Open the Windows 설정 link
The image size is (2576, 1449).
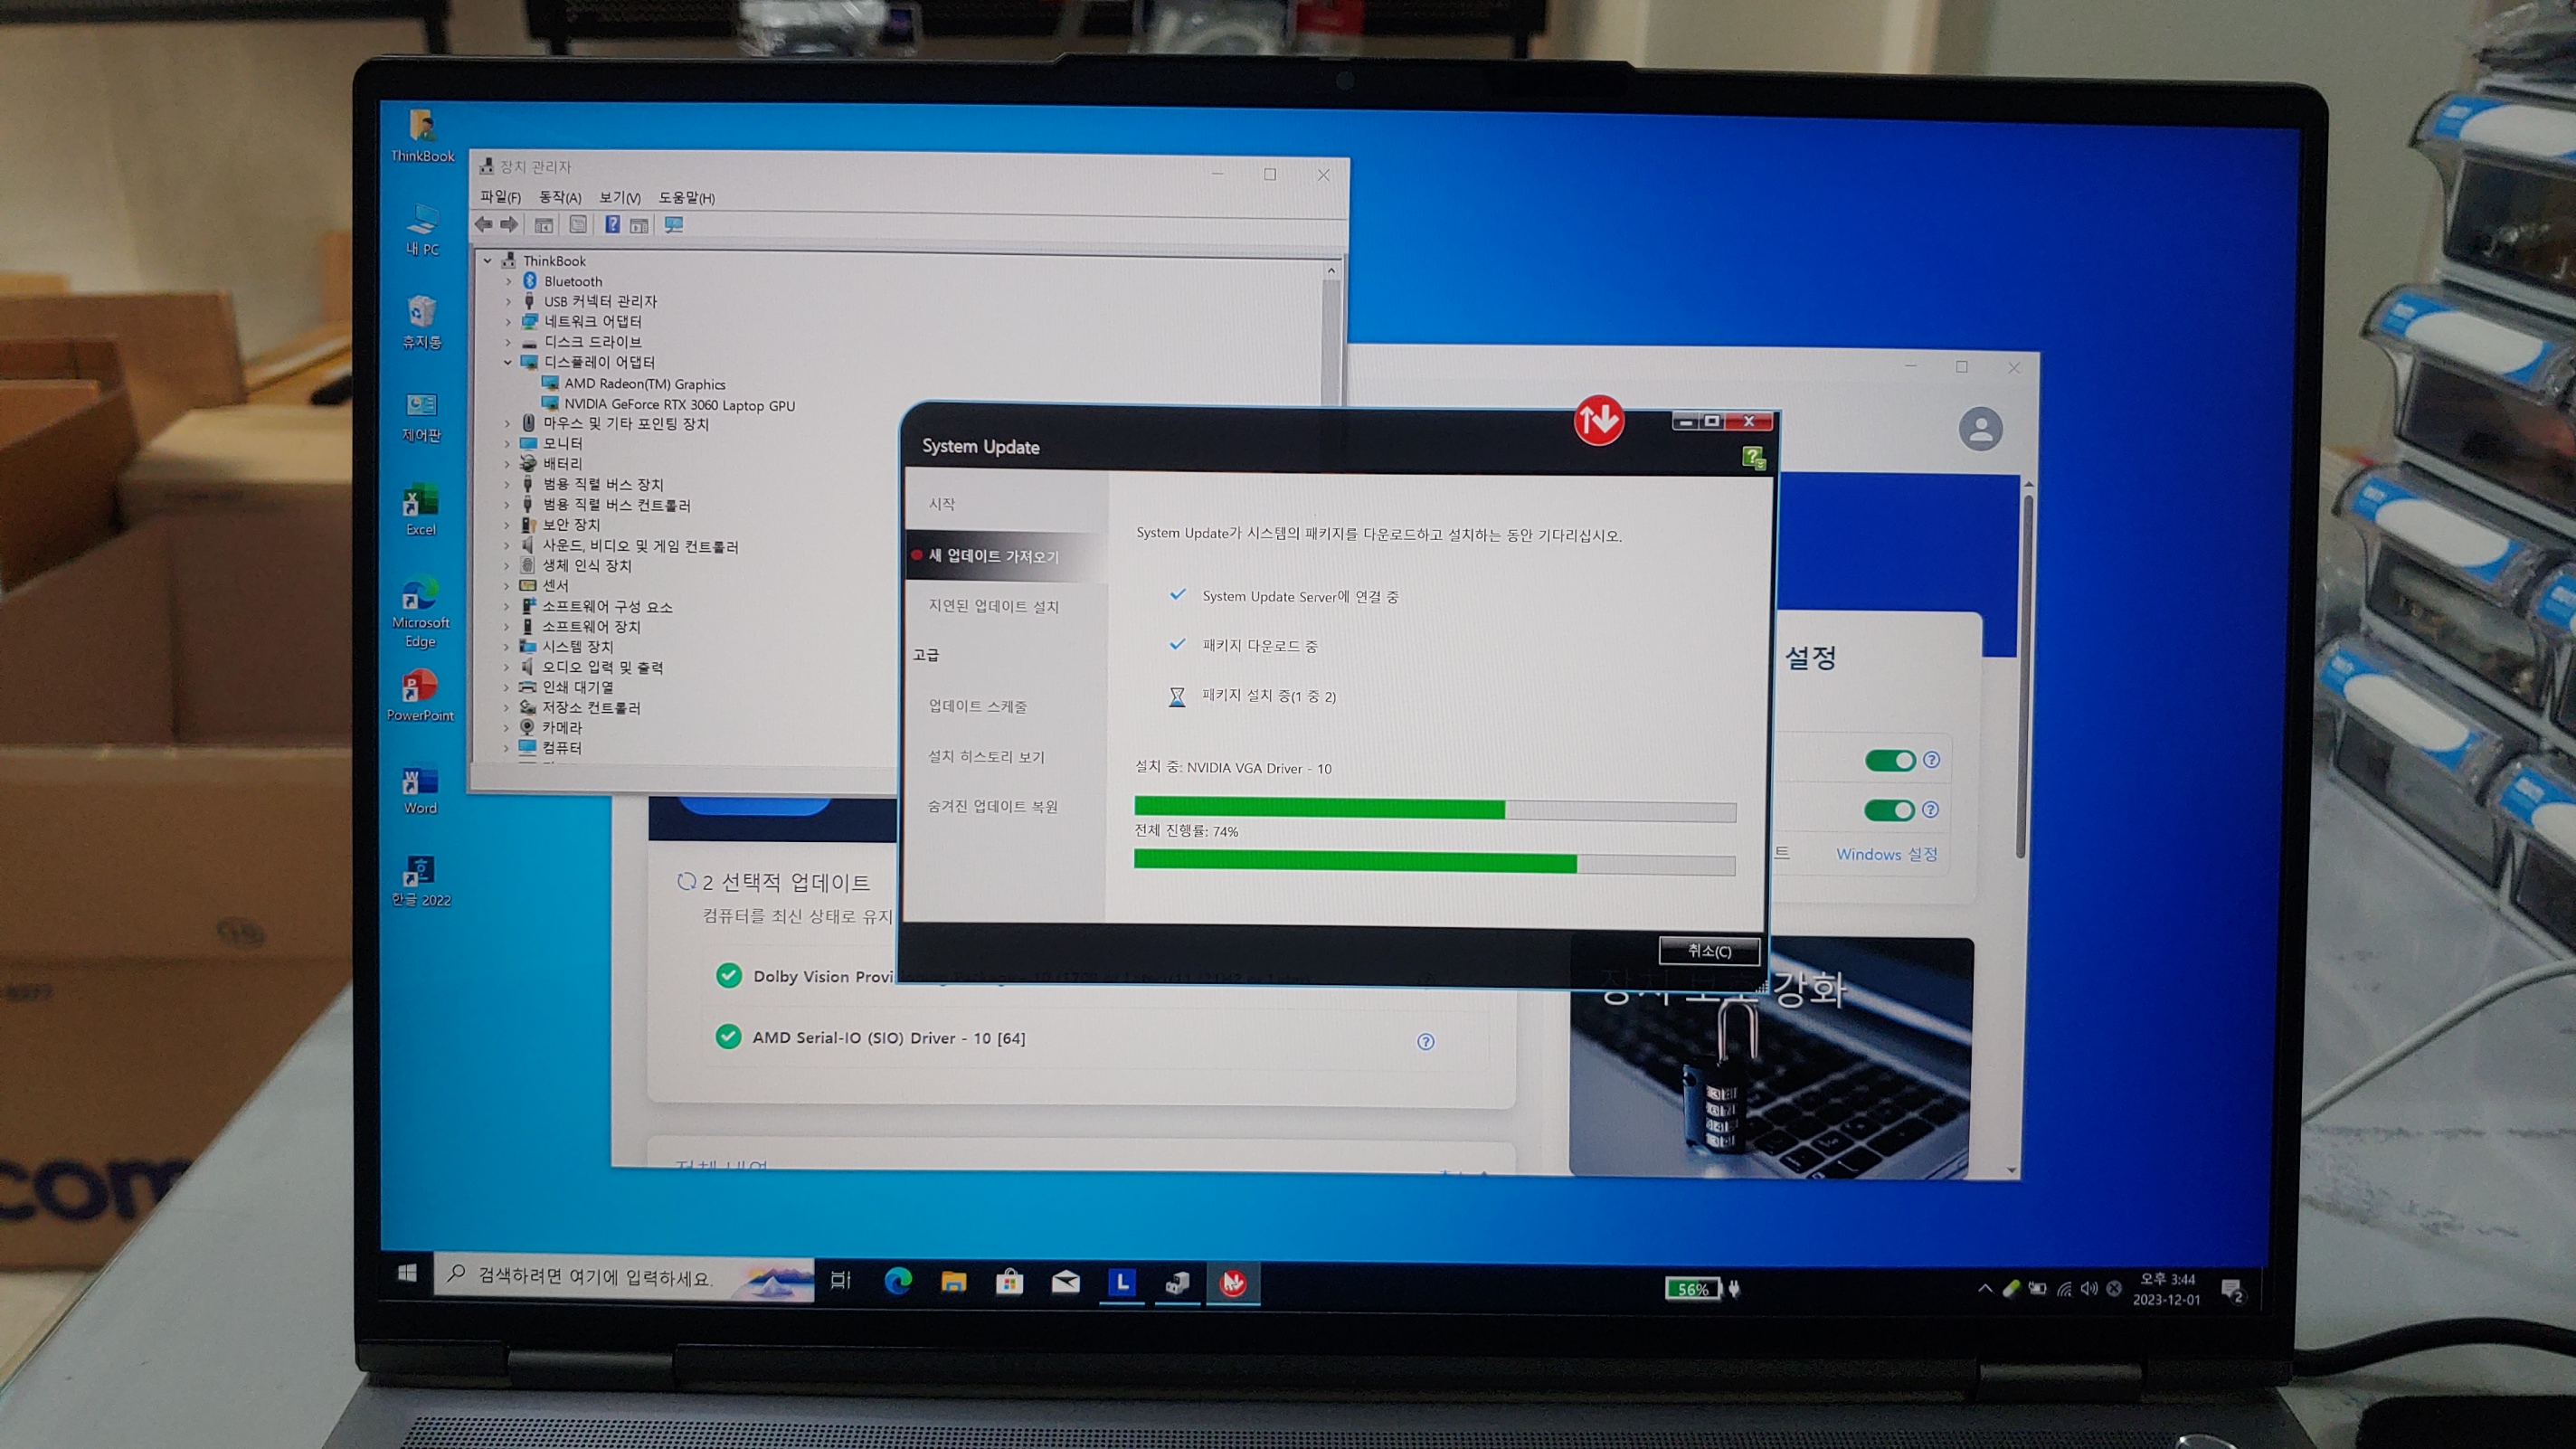pos(1886,854)
